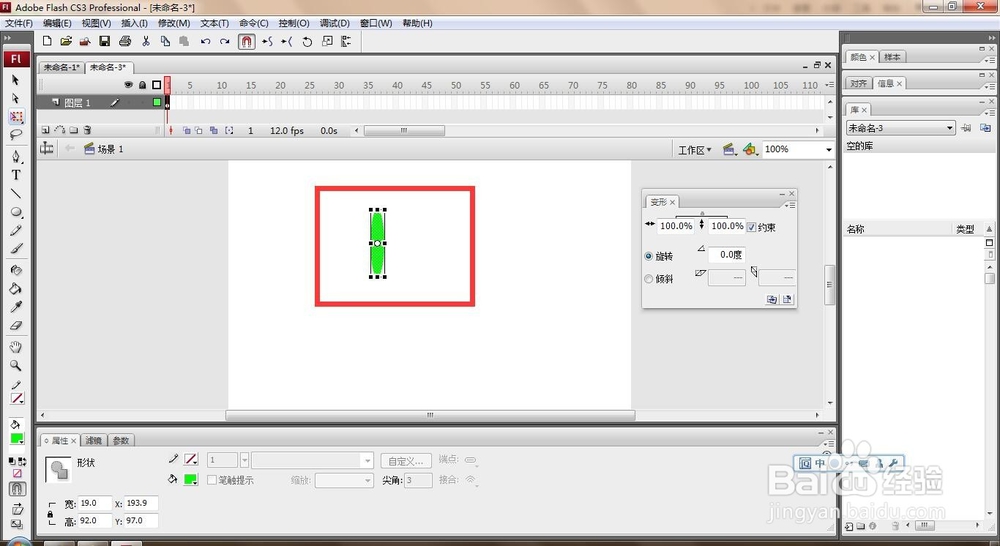This screenshot has width=1000, height=546.
Task: Select the Lasso tool
Action: coord(16,135)
